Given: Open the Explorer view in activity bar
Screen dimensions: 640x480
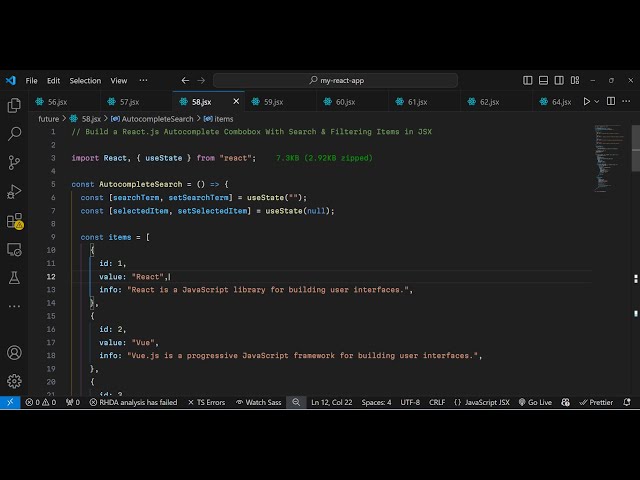Looking at the screenshot, I should tap(14, 105).
